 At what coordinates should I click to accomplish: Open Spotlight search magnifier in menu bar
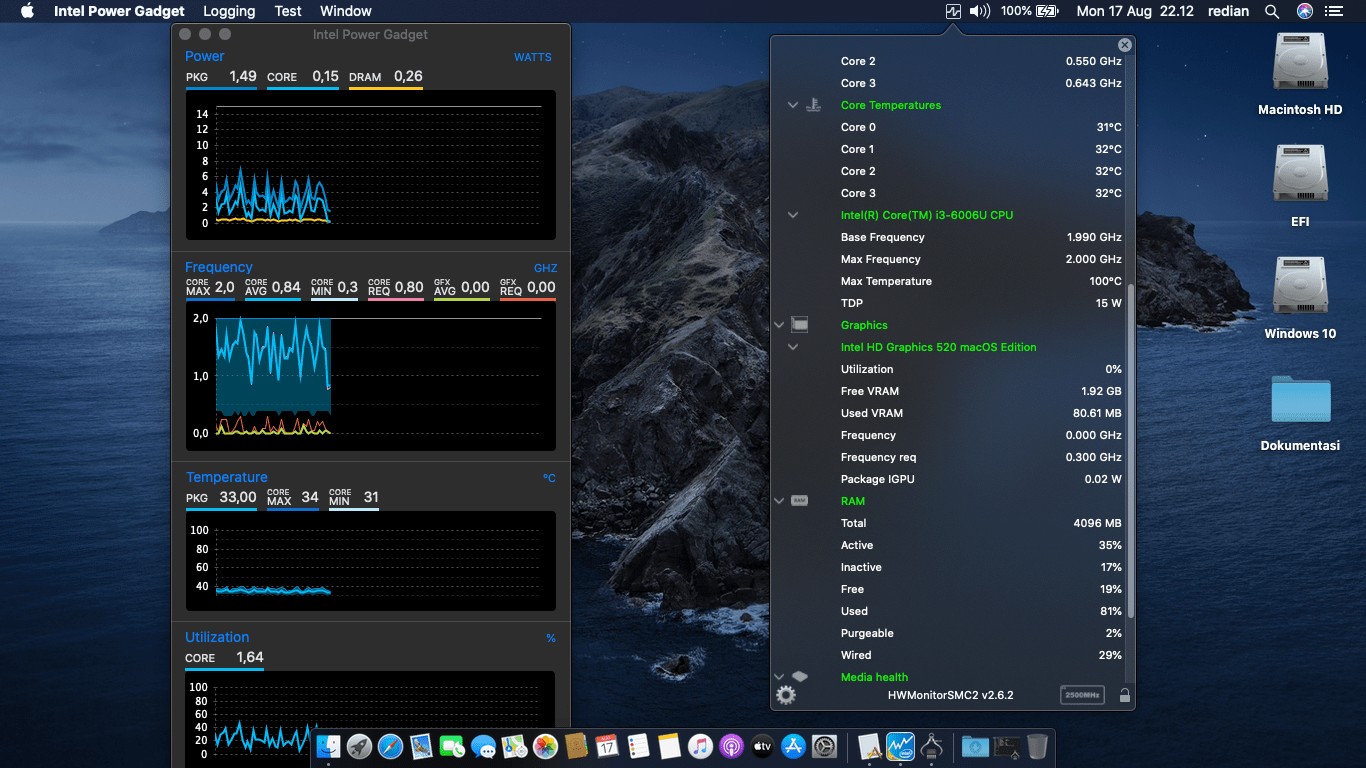[x=1272, y=11]
